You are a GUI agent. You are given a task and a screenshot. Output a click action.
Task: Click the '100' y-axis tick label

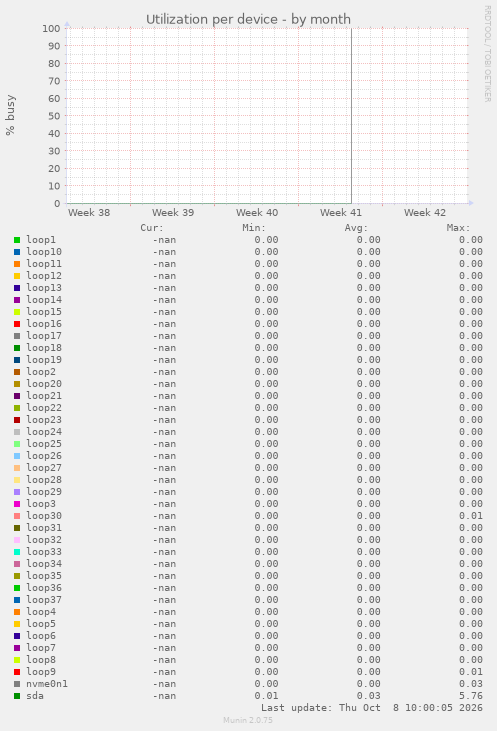point(51,28)
